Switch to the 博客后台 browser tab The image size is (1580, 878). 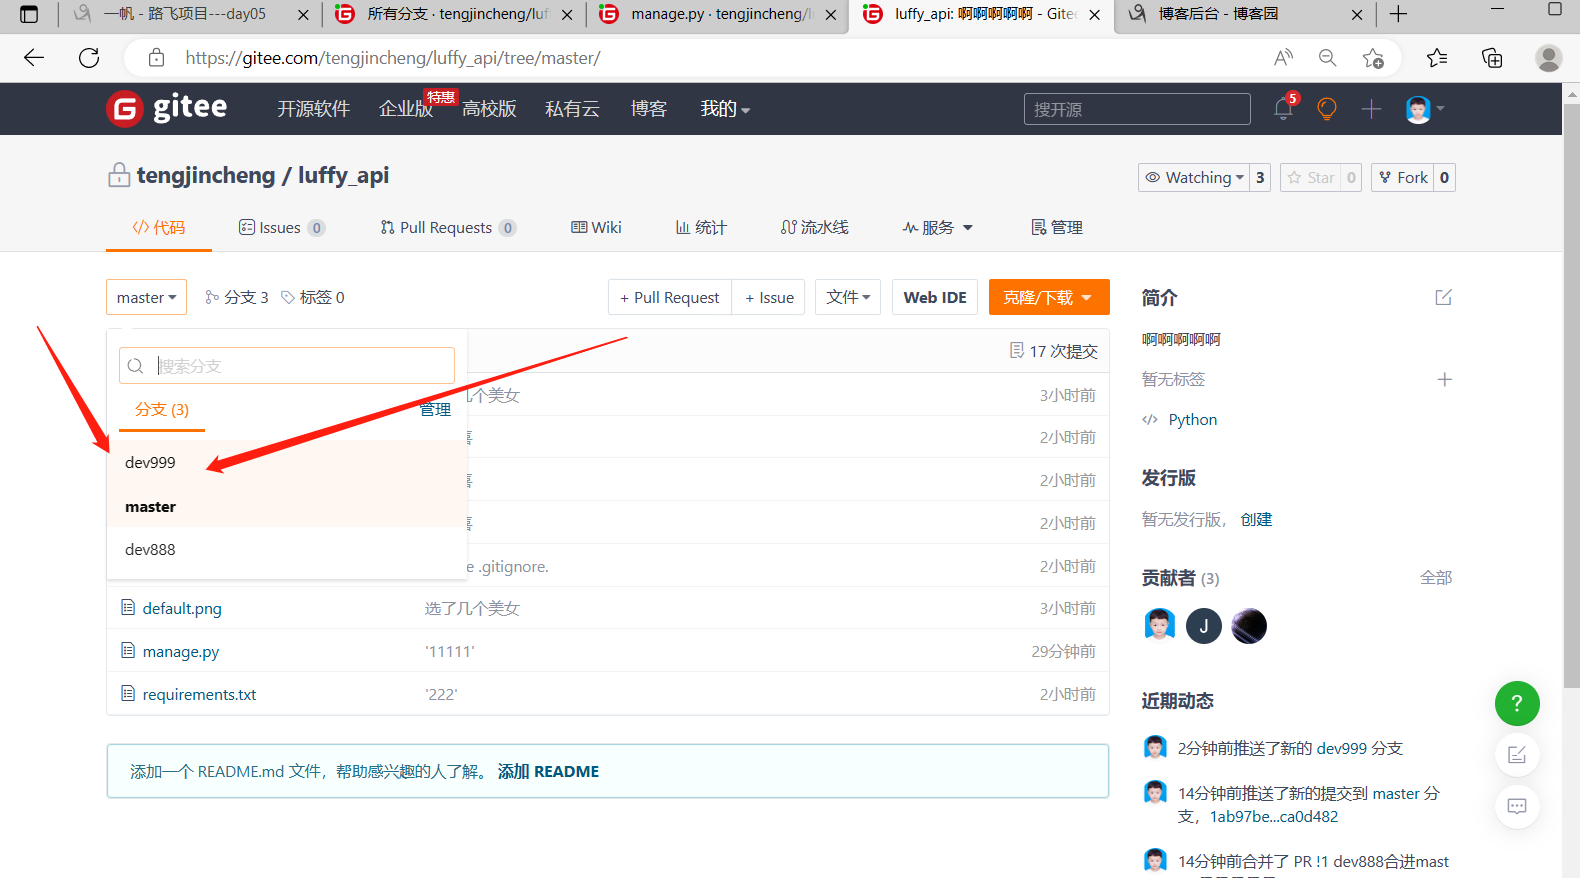[1218, 14]
